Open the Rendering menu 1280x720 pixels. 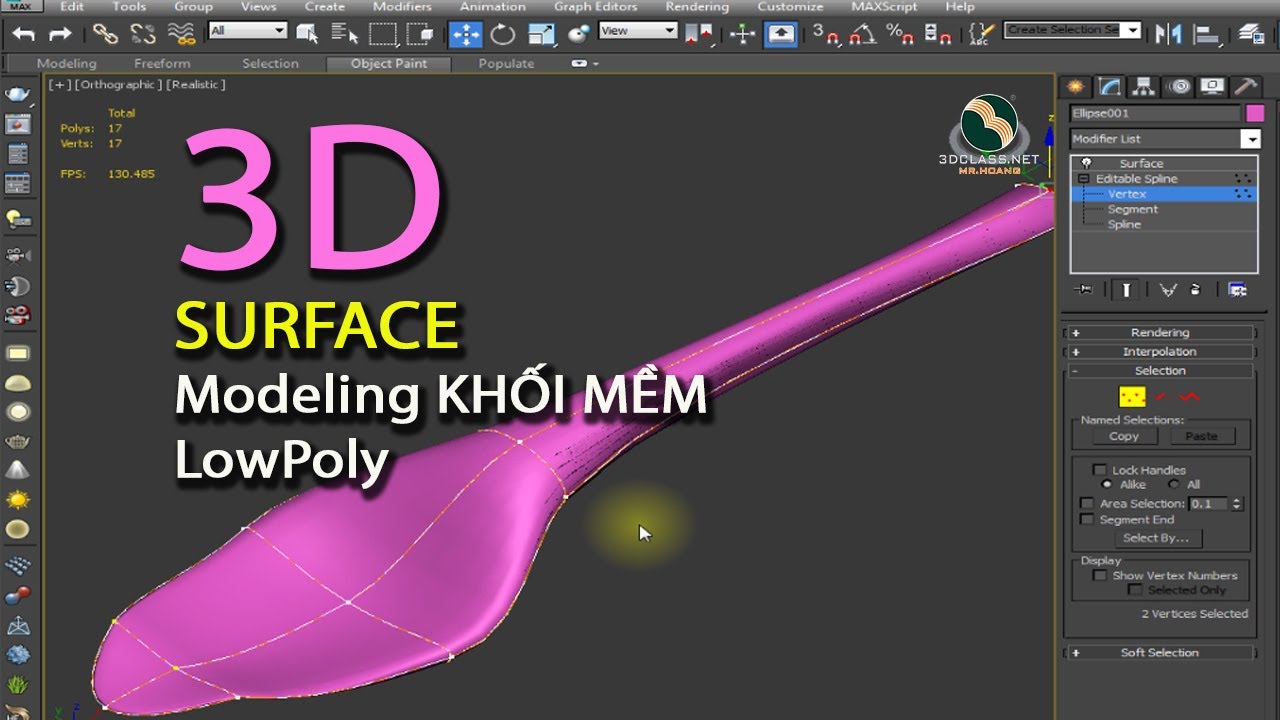tap(697, 6)
